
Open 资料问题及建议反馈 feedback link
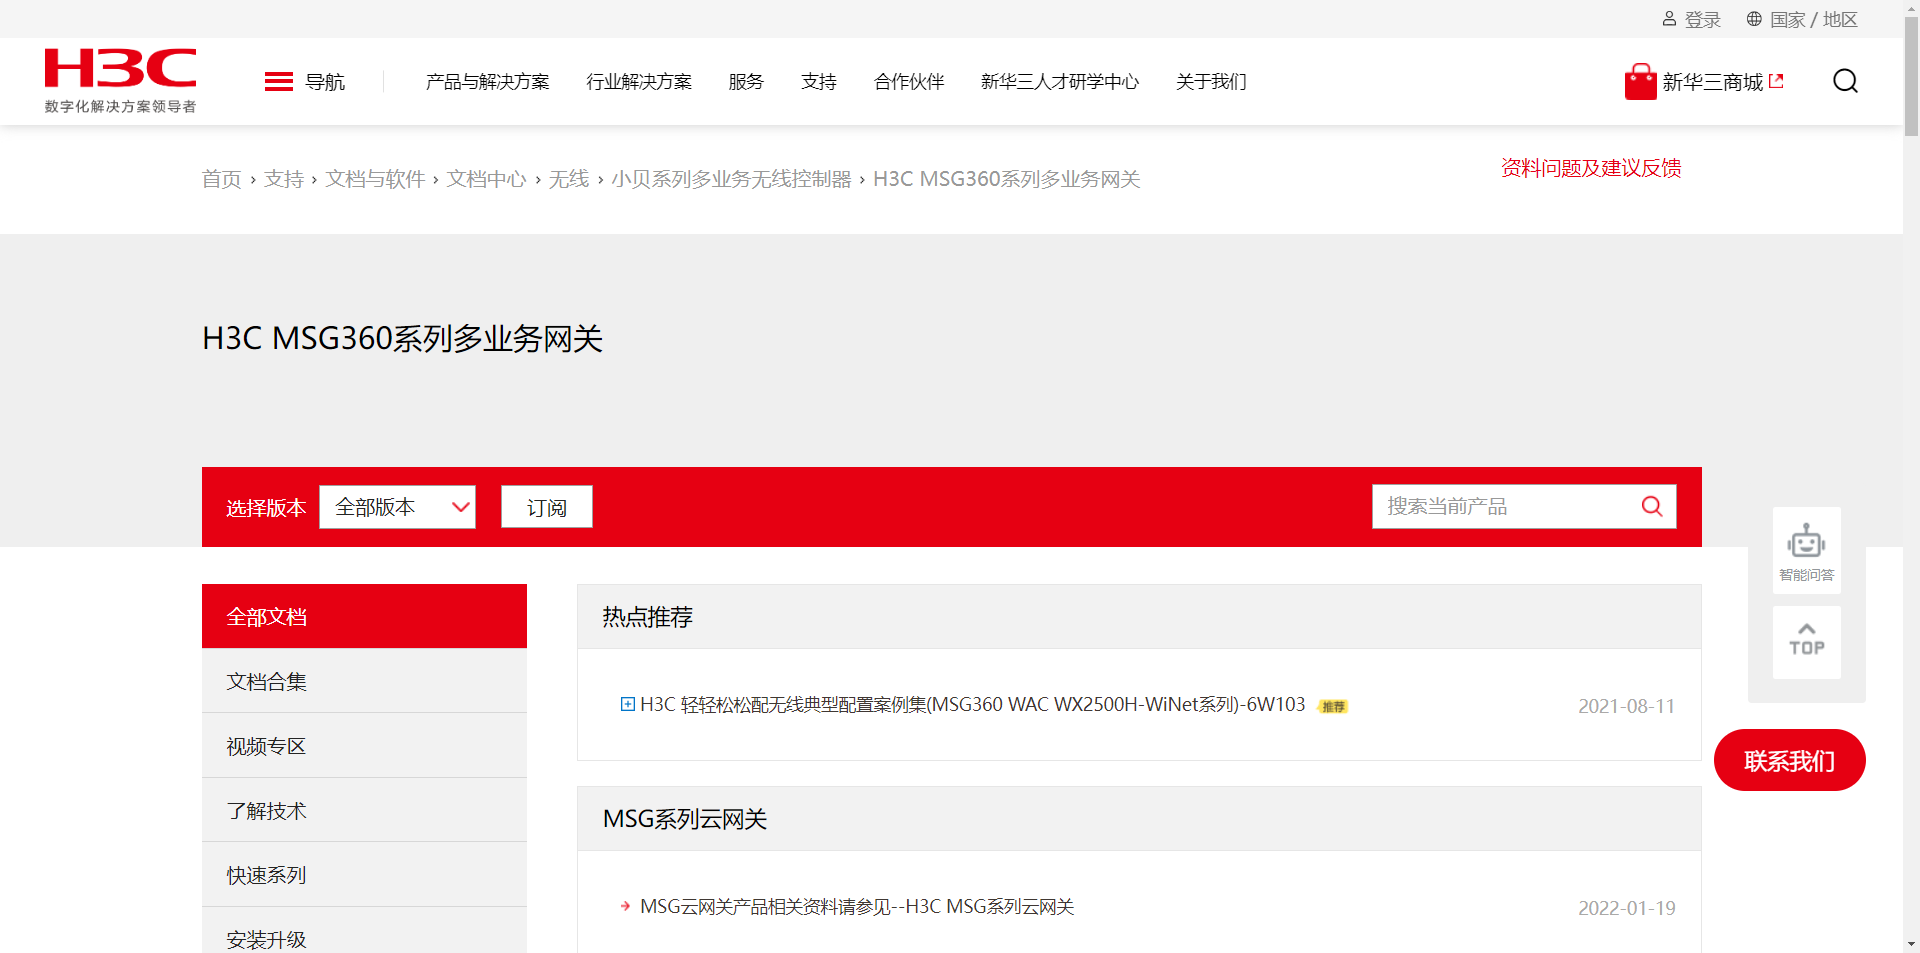(1591, 168)
